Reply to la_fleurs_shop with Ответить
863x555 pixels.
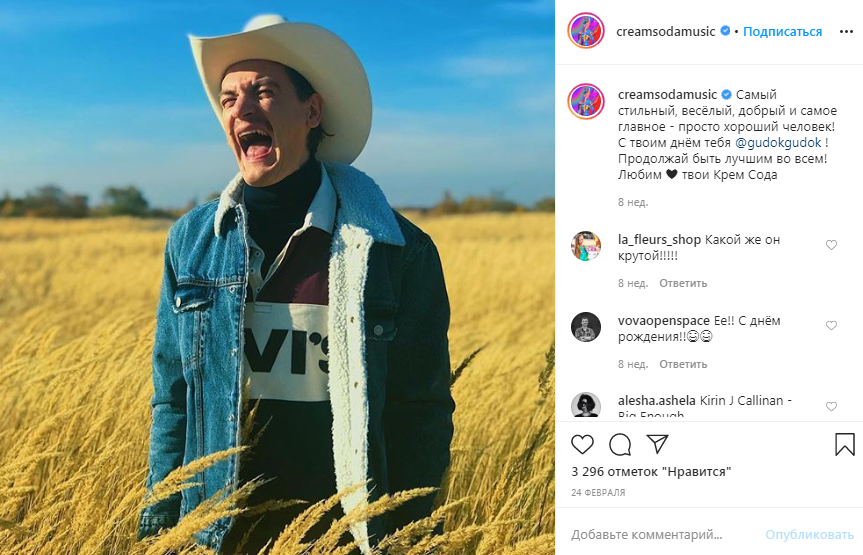click(x=683, y=283)
